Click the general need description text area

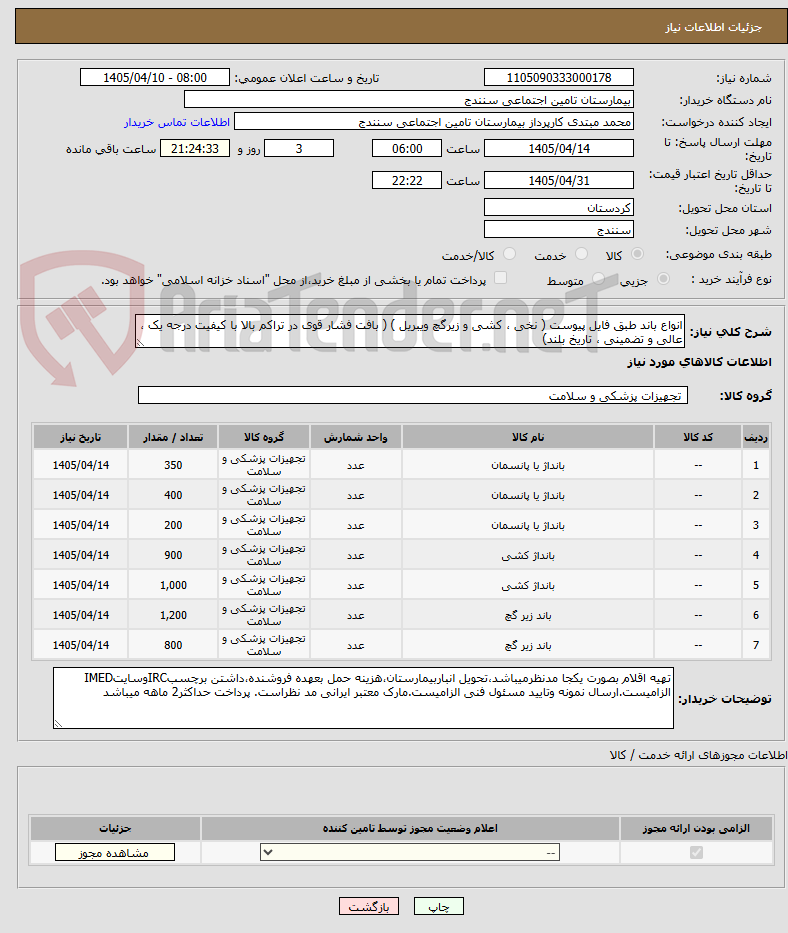409,331
